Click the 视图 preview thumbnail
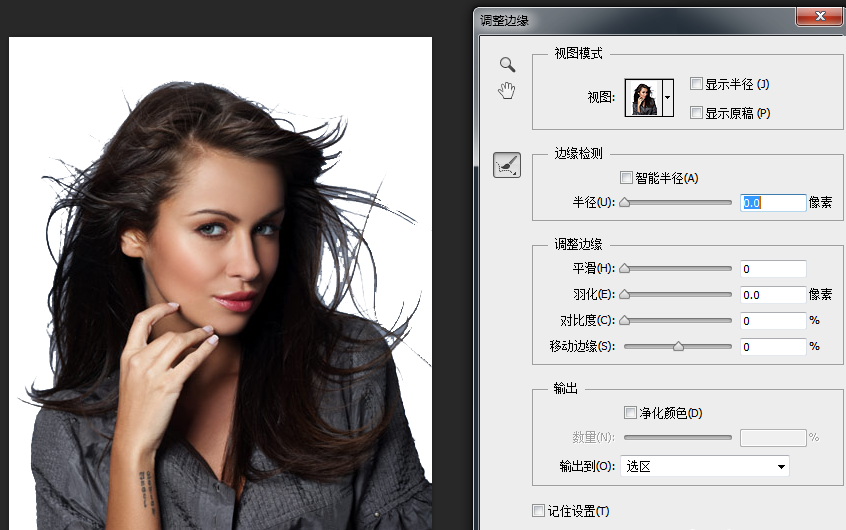Viewport: 846px width, 530px height. coord(643,98)
